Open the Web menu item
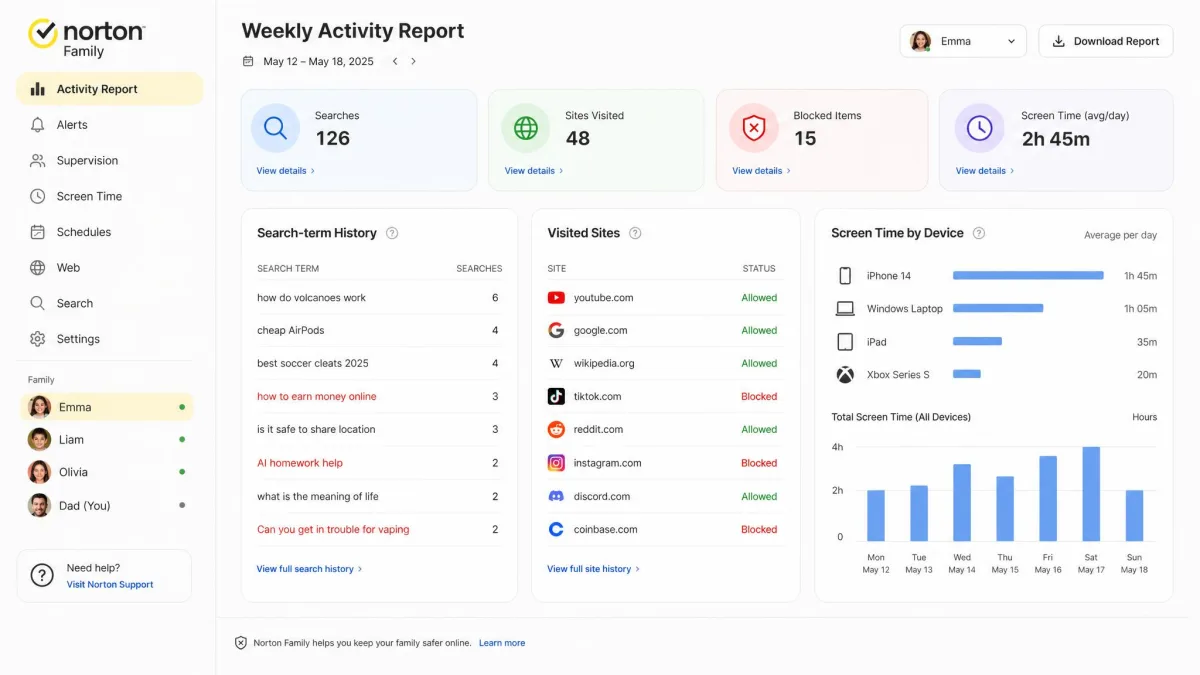Screen dimensions: 1200x675 pos(110,268)
